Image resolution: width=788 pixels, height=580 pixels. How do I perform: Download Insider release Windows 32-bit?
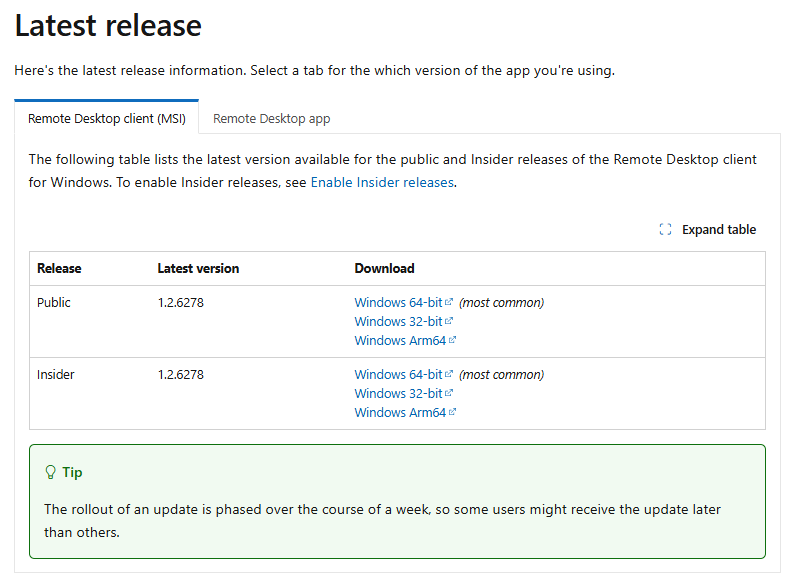point(398,393)
